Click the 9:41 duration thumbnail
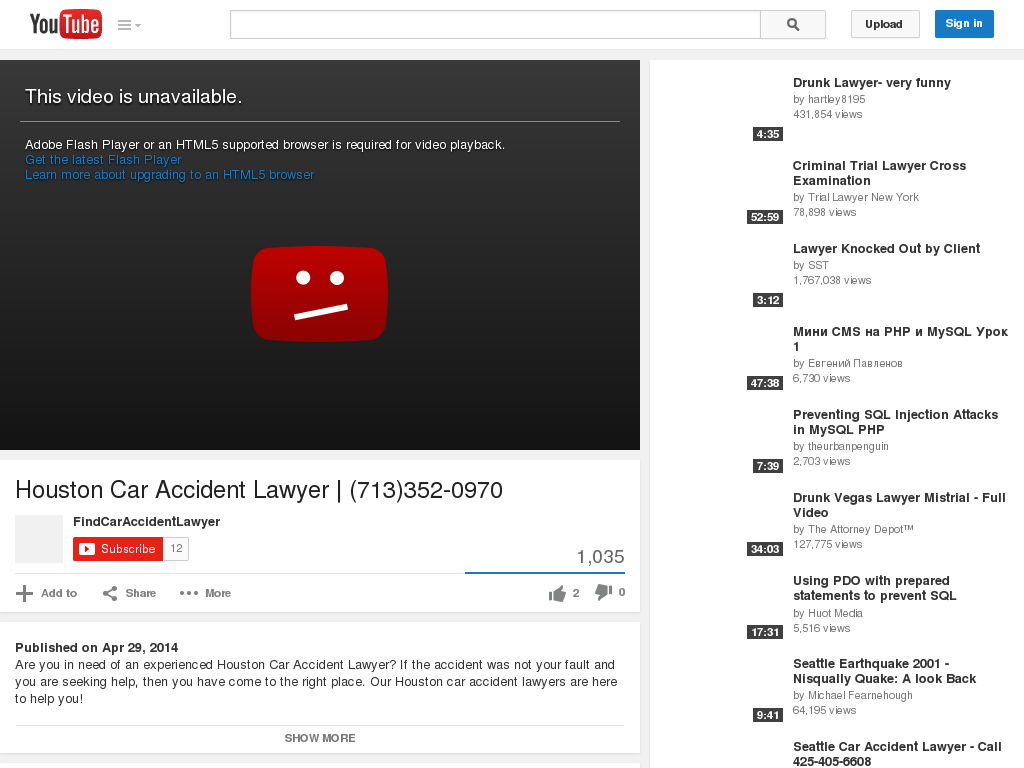1024x768 pixels. (x=767, y=715)
